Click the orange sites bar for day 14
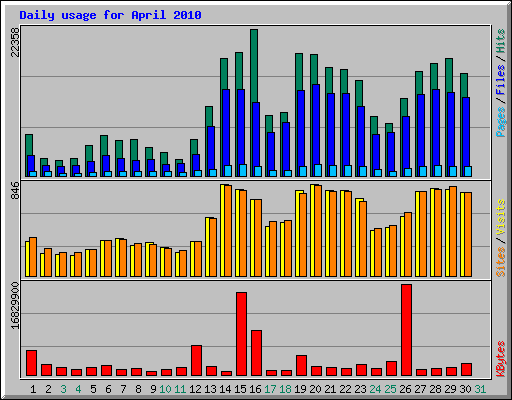Image resolution: width=512 pixels, height=400 pixels. pyautogui.click(x=228, y=231)
